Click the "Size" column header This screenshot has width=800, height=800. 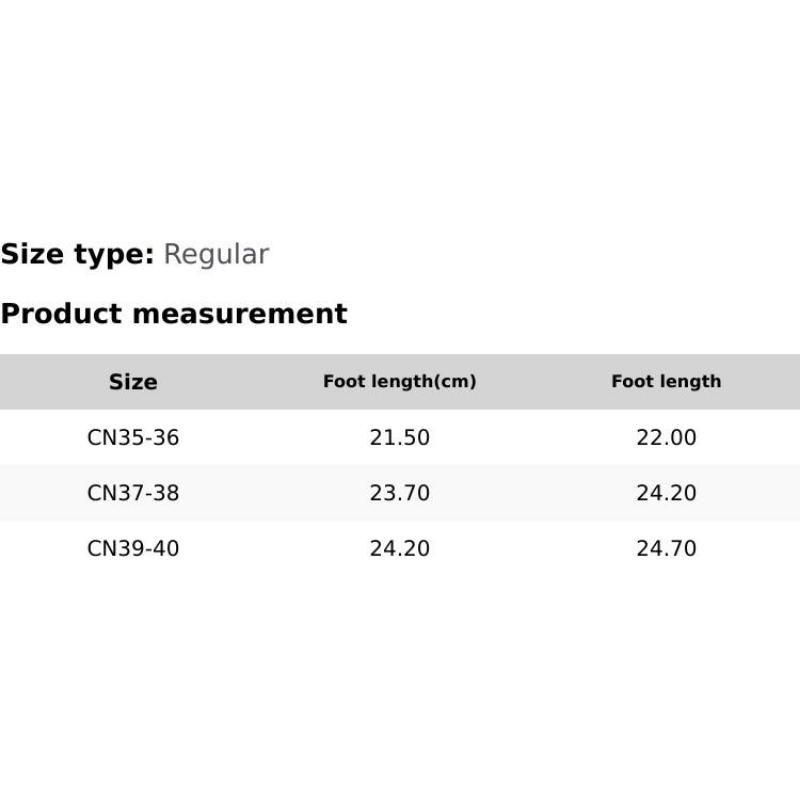click(x=133, y=382)
